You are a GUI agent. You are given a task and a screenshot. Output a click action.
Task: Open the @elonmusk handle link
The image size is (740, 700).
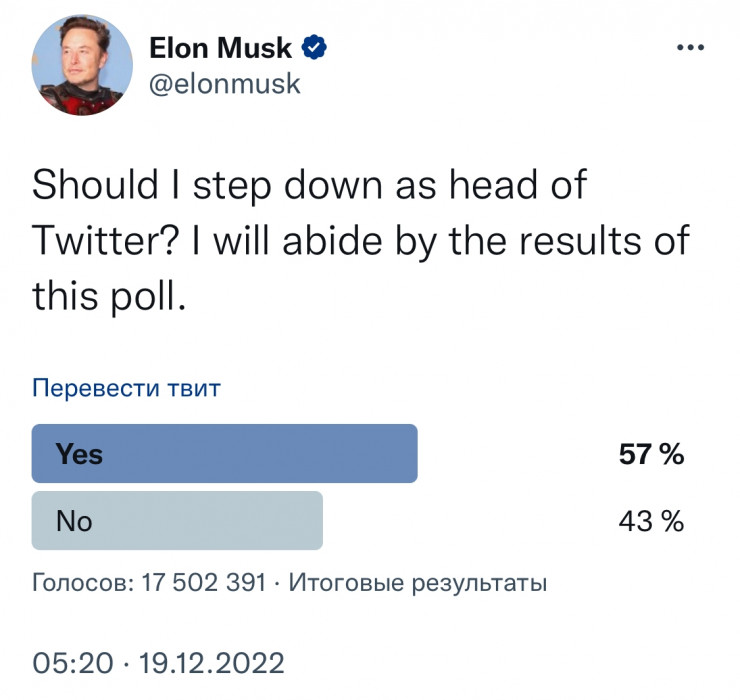pos(224,83)
